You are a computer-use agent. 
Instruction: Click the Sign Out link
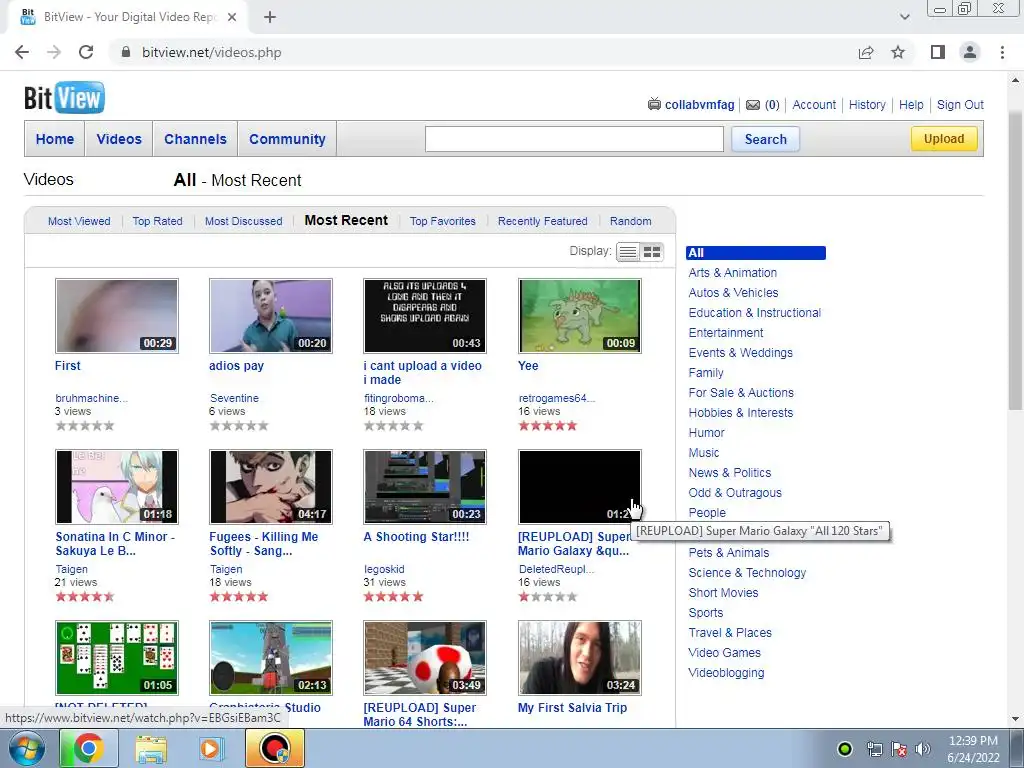(x=960, y=104)
